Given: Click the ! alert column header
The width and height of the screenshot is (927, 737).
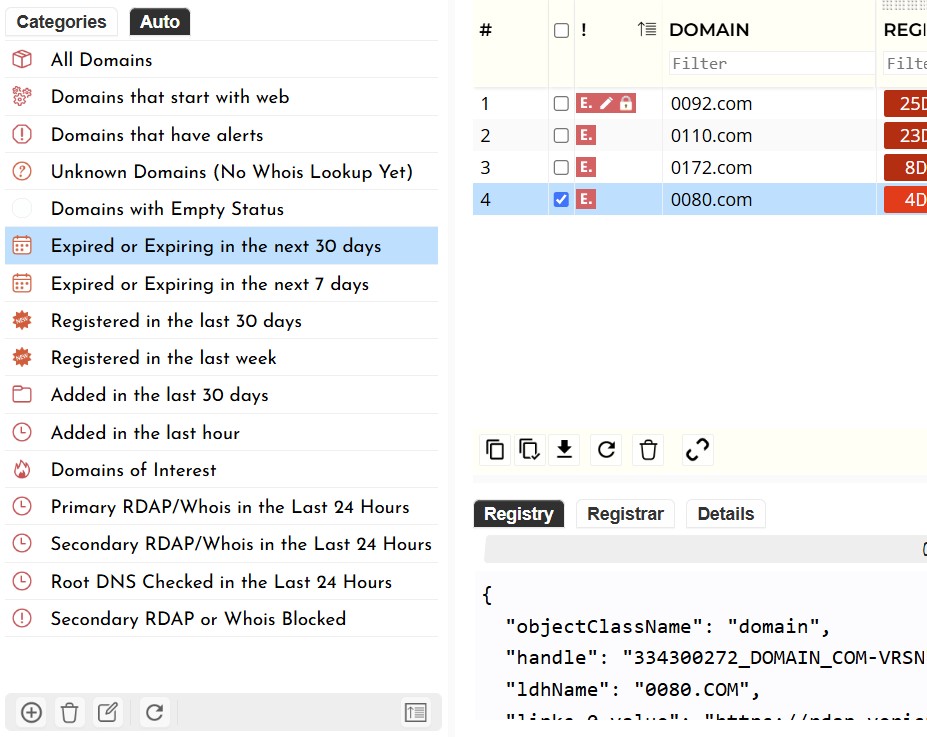Looking at the screenshot, I should pyautogui.click(x=584, y=30).
